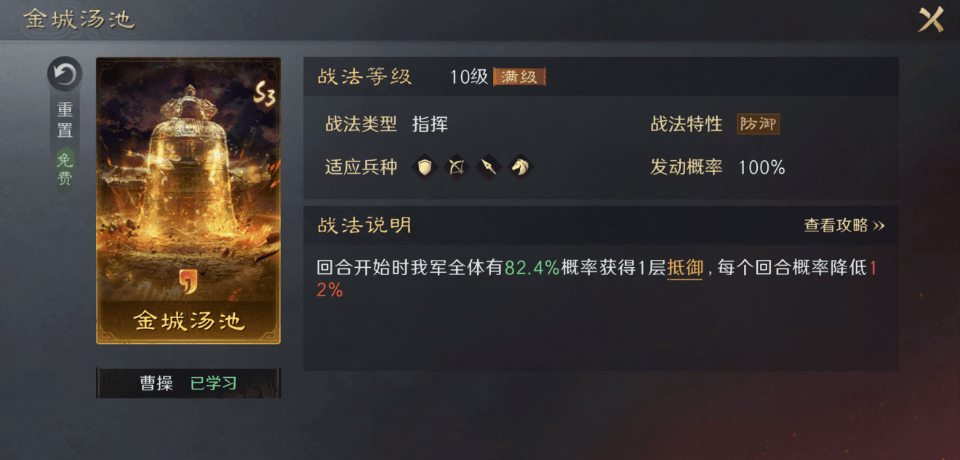
Task: Click the 82.4% probability value
Action: tap(532, 268)
